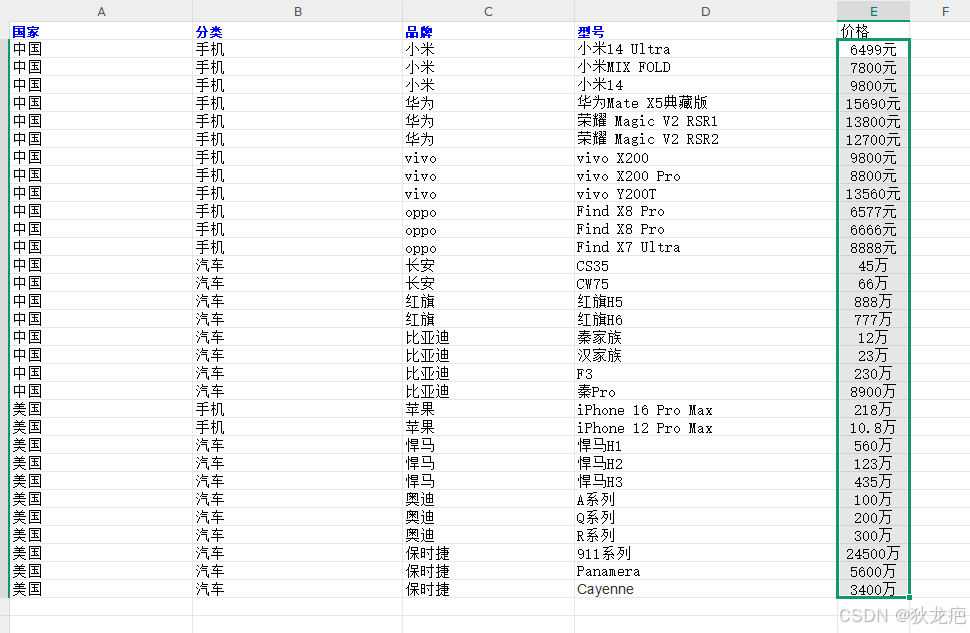Select the price cell 560万
The height and width of the screenshot is (633, 970).
coord(873,445)
